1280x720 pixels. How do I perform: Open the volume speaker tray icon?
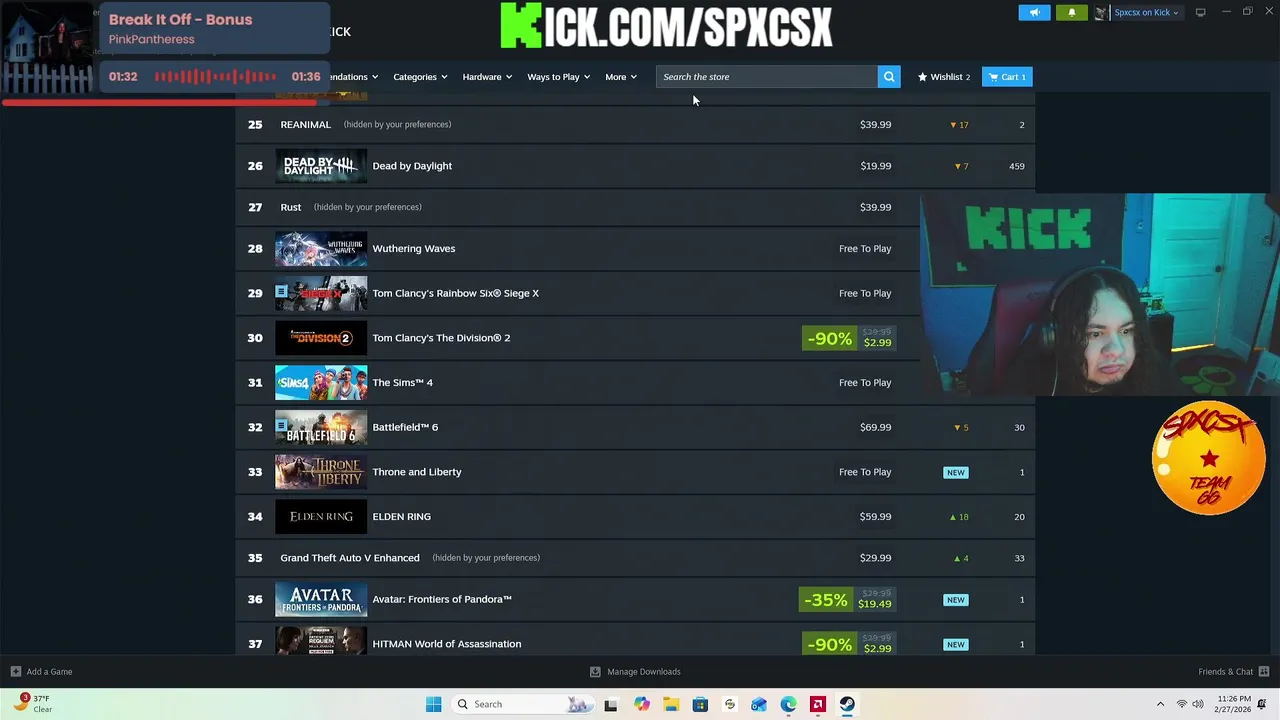click(1198, 704)
